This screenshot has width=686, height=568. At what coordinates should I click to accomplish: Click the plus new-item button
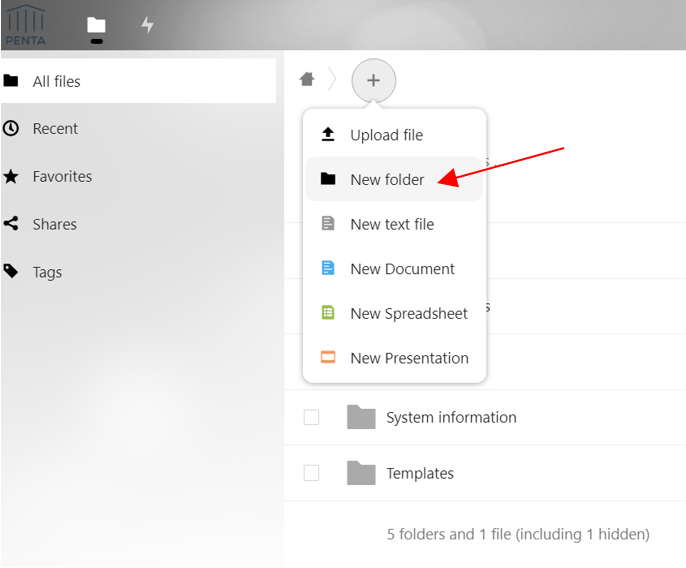click(373, 80)
